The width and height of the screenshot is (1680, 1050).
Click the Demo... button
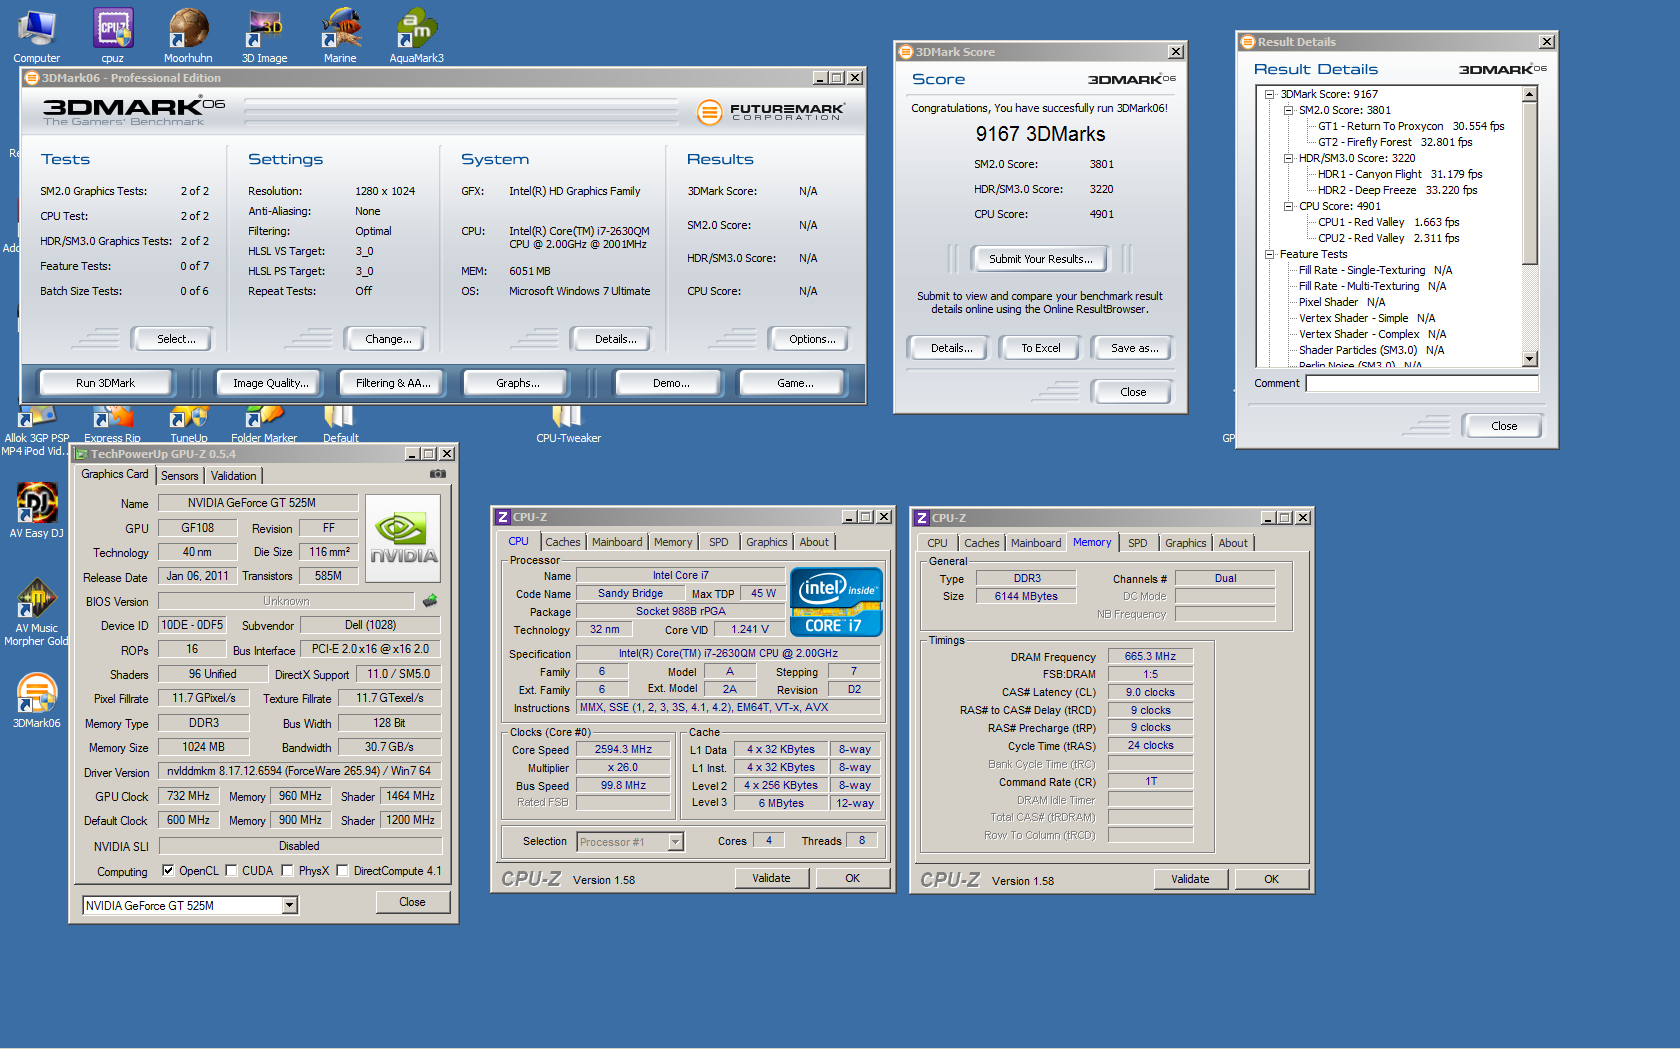[671, 383]
